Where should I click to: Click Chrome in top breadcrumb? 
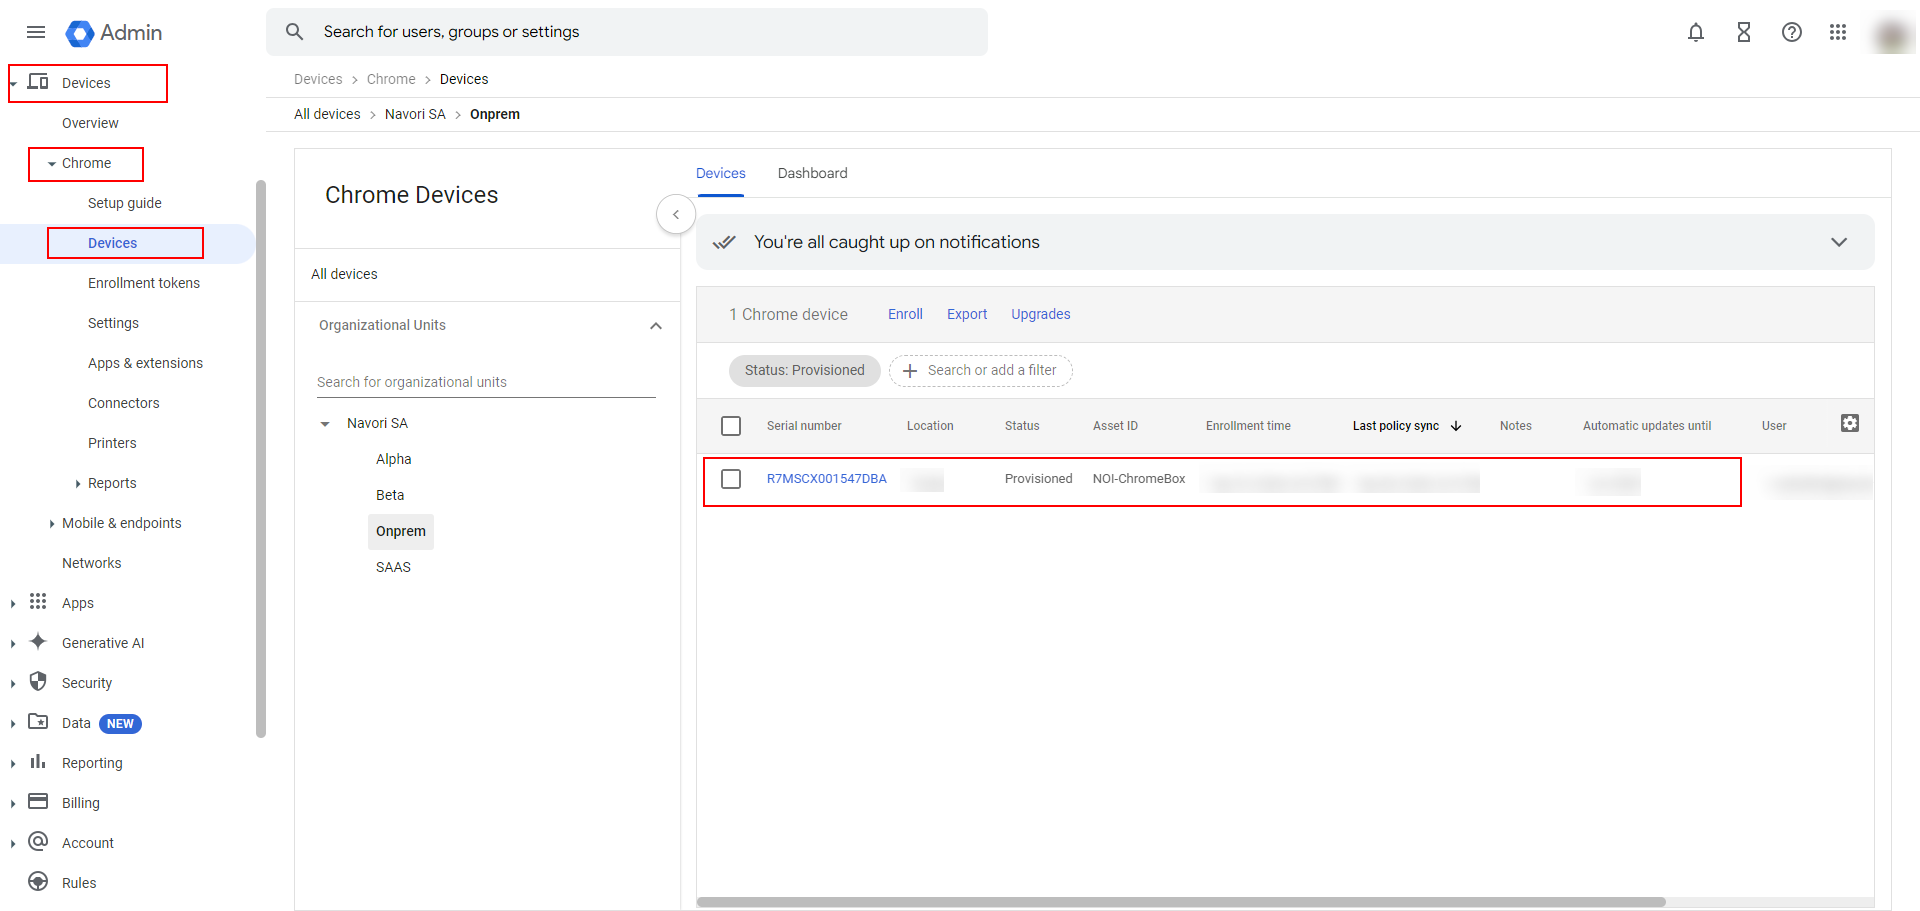tap(391, 79)
